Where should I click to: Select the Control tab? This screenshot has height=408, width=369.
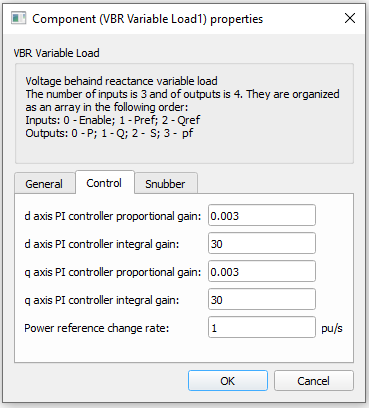click(x=104, y=183)
